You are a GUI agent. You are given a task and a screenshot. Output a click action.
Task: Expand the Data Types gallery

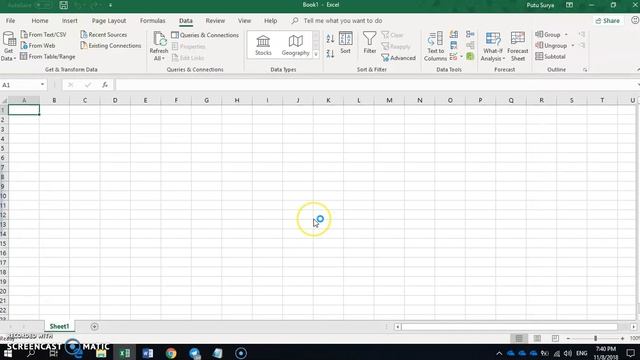316,54
